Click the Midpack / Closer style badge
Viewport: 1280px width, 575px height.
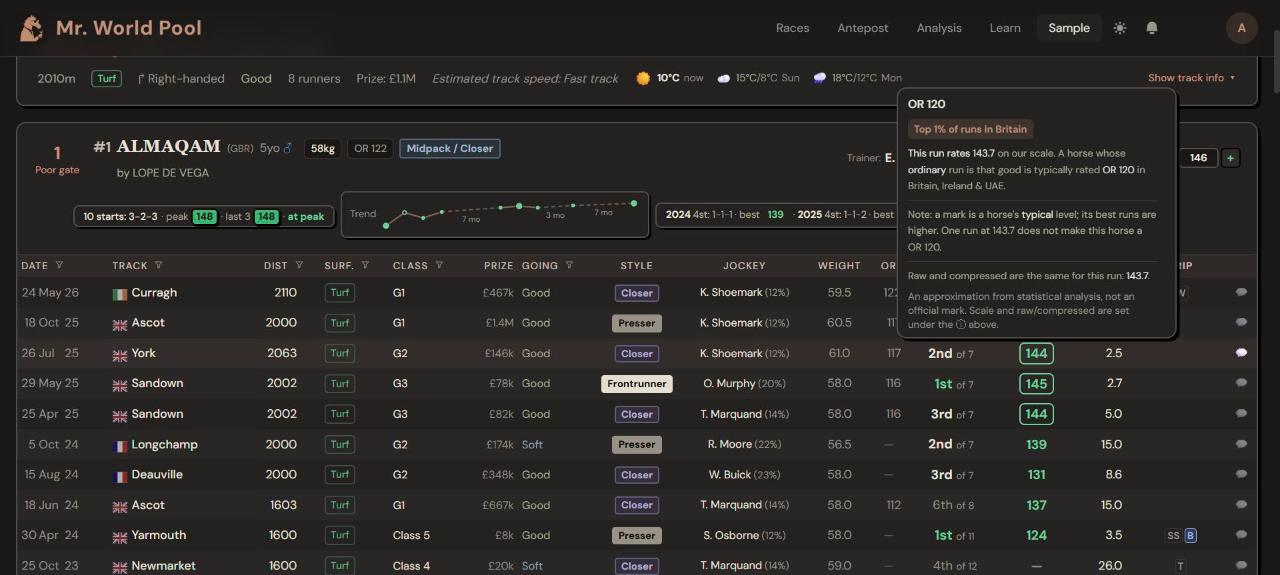pos(450,149)
